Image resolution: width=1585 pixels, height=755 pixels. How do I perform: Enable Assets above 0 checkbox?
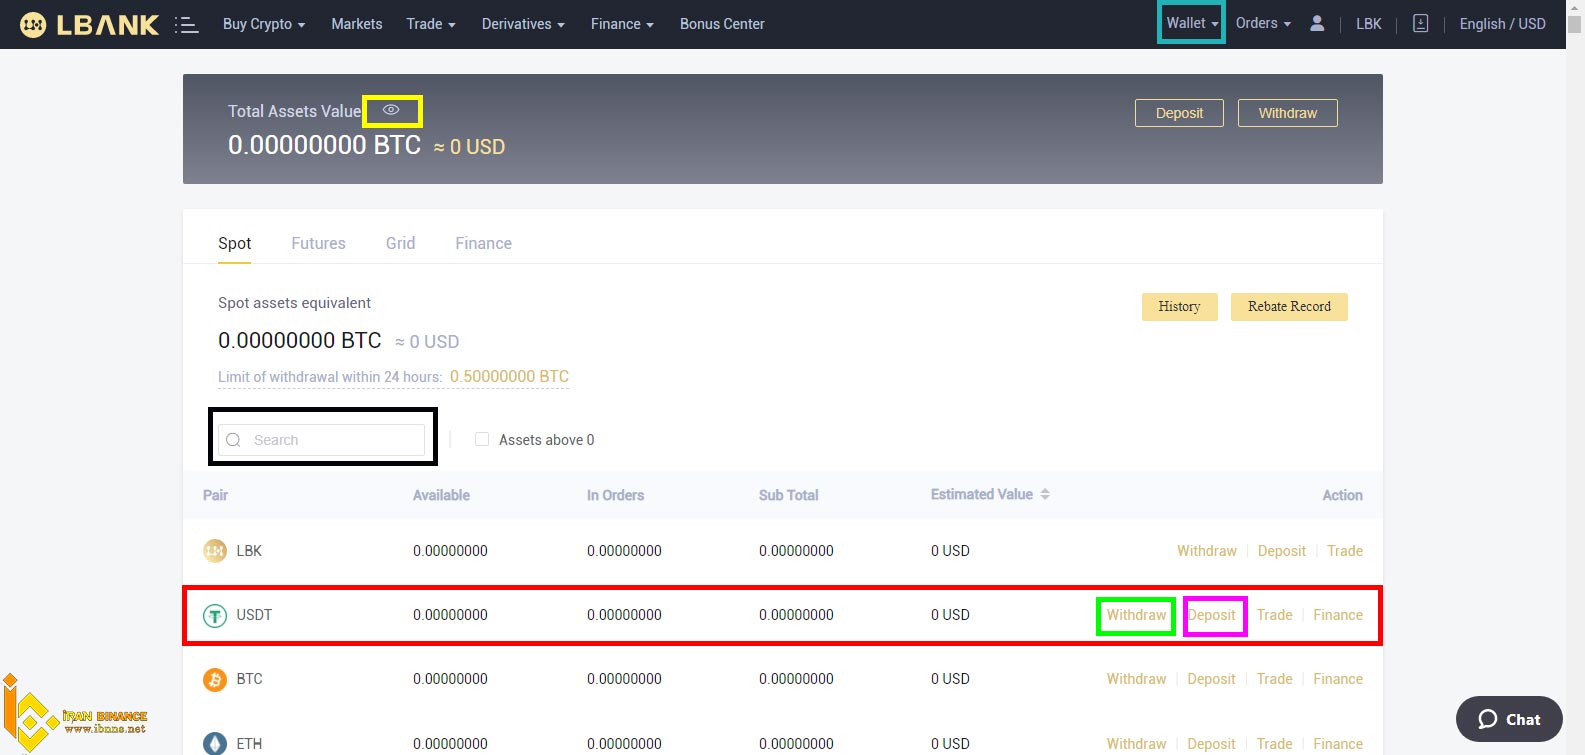pos(482,439)
